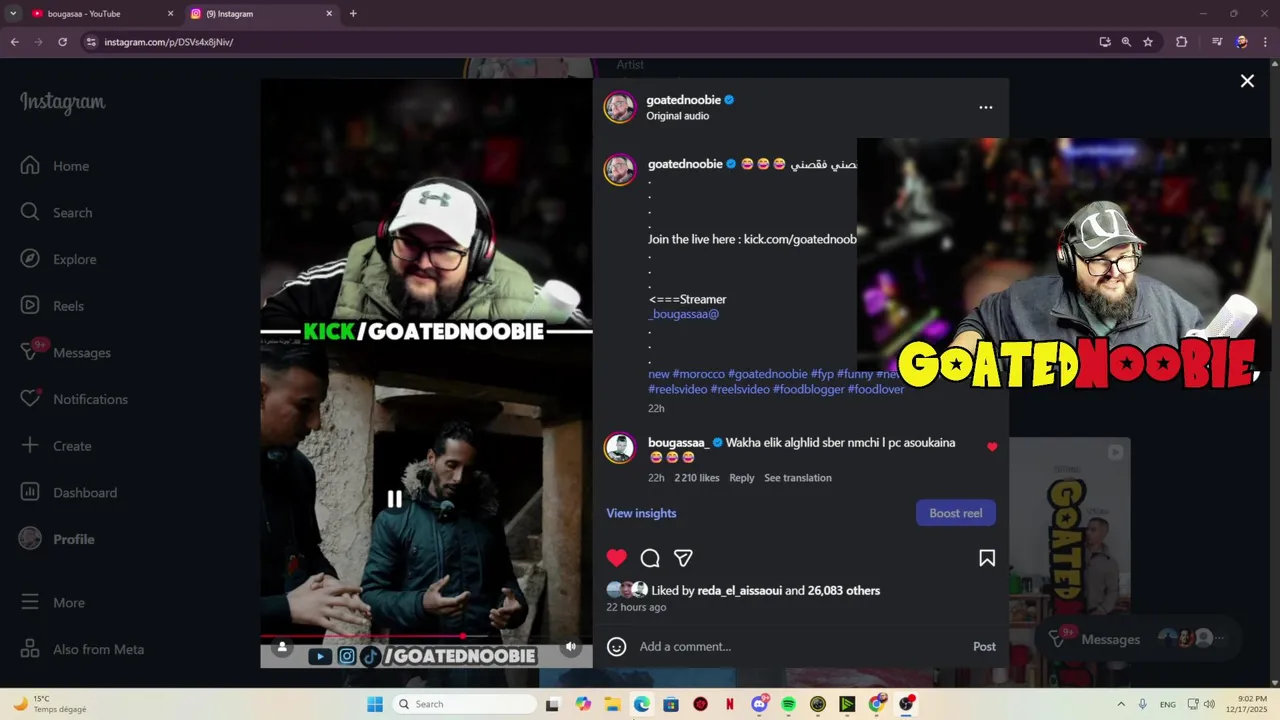The width and height of the screenshot is (1280, 720).
Task: Open the Chrome profile avatar
Action: click(1241, 42)
